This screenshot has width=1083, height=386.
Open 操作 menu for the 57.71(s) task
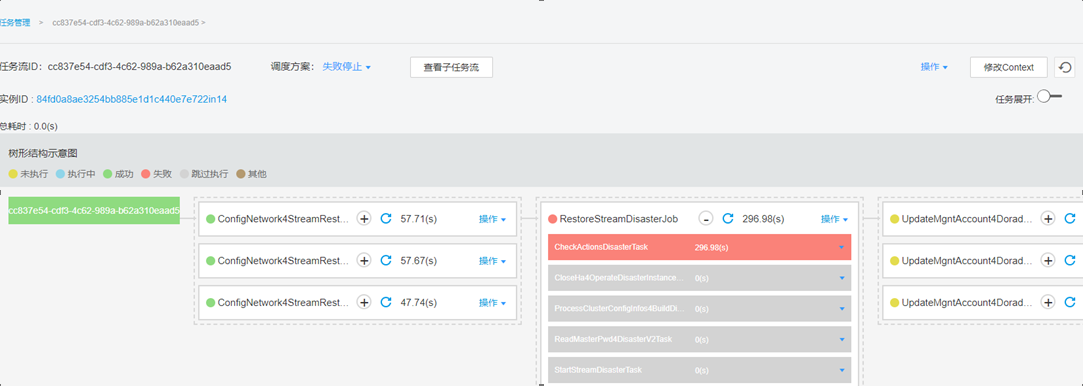pyautogui.click(x=492, y=219)
